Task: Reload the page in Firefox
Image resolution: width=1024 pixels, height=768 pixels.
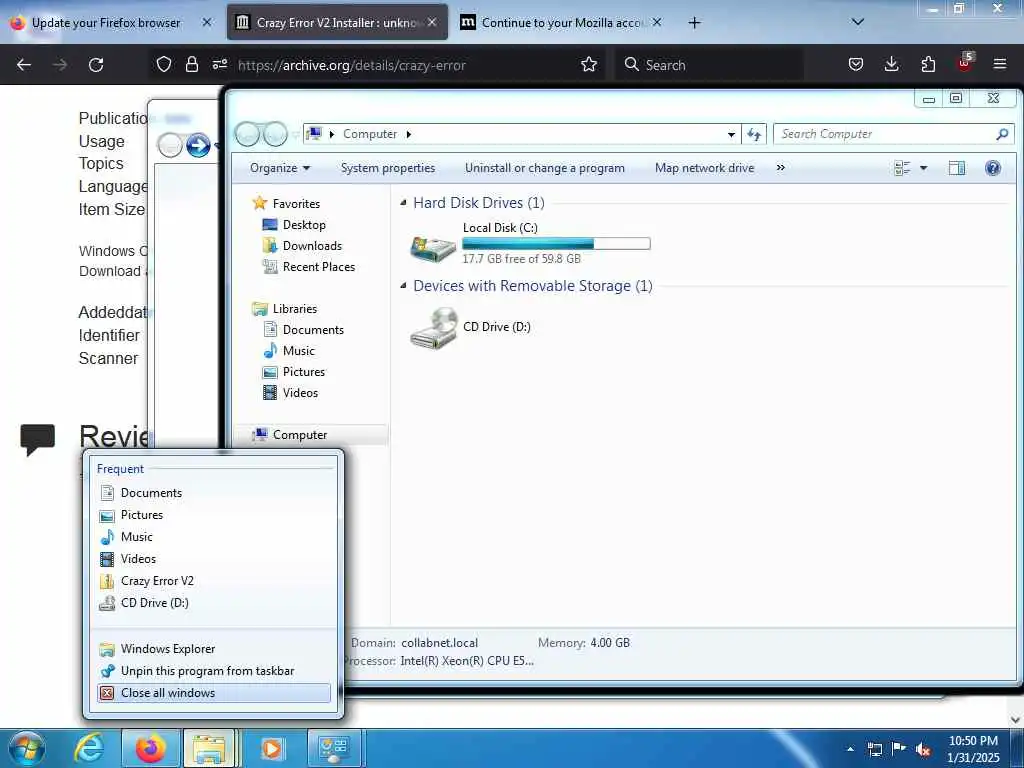Action: click(96, 65)
